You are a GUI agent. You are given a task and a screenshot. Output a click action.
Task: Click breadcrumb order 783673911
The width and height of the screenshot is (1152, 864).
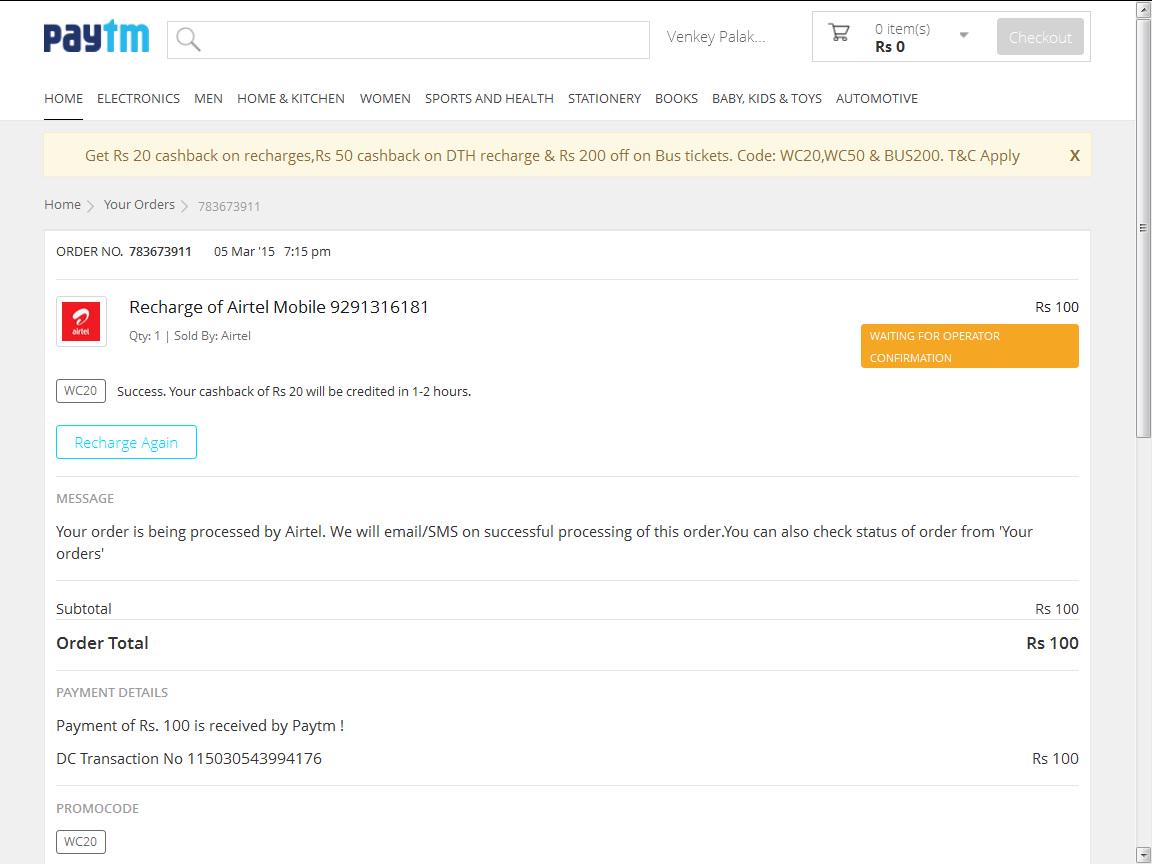(229, 206)
